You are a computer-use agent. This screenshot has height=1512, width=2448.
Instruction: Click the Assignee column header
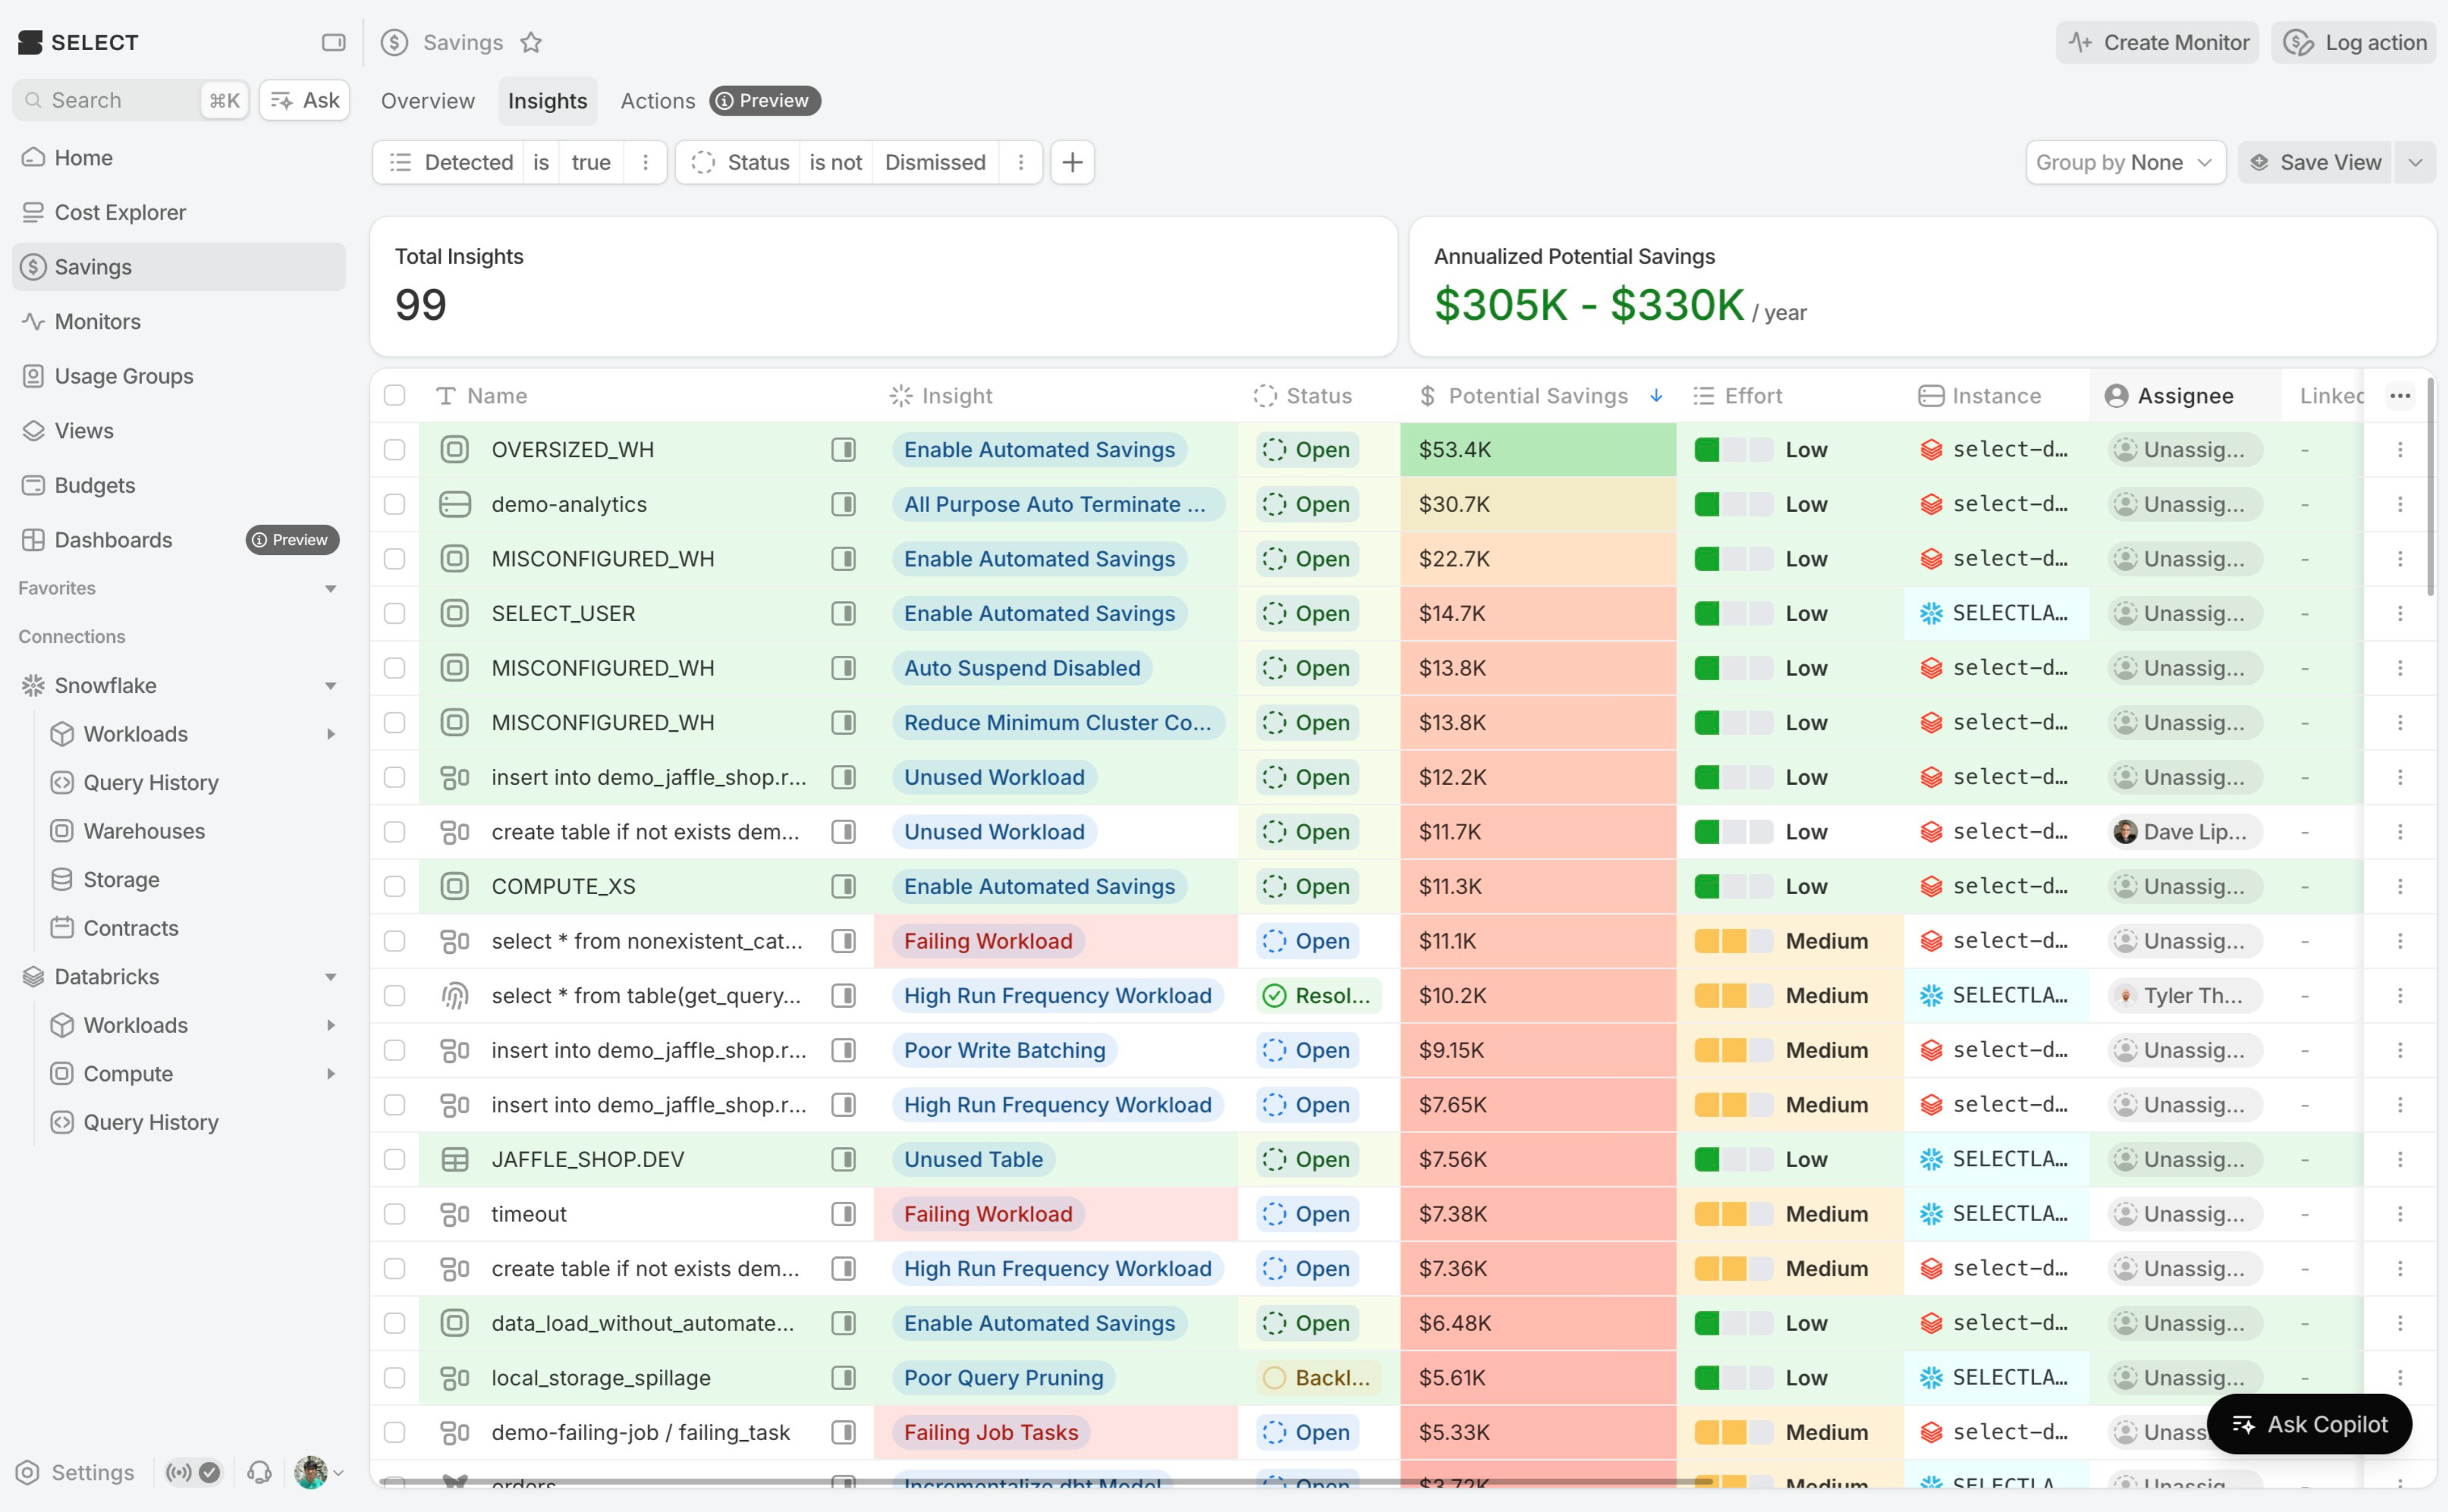[x=2184, y=396]
